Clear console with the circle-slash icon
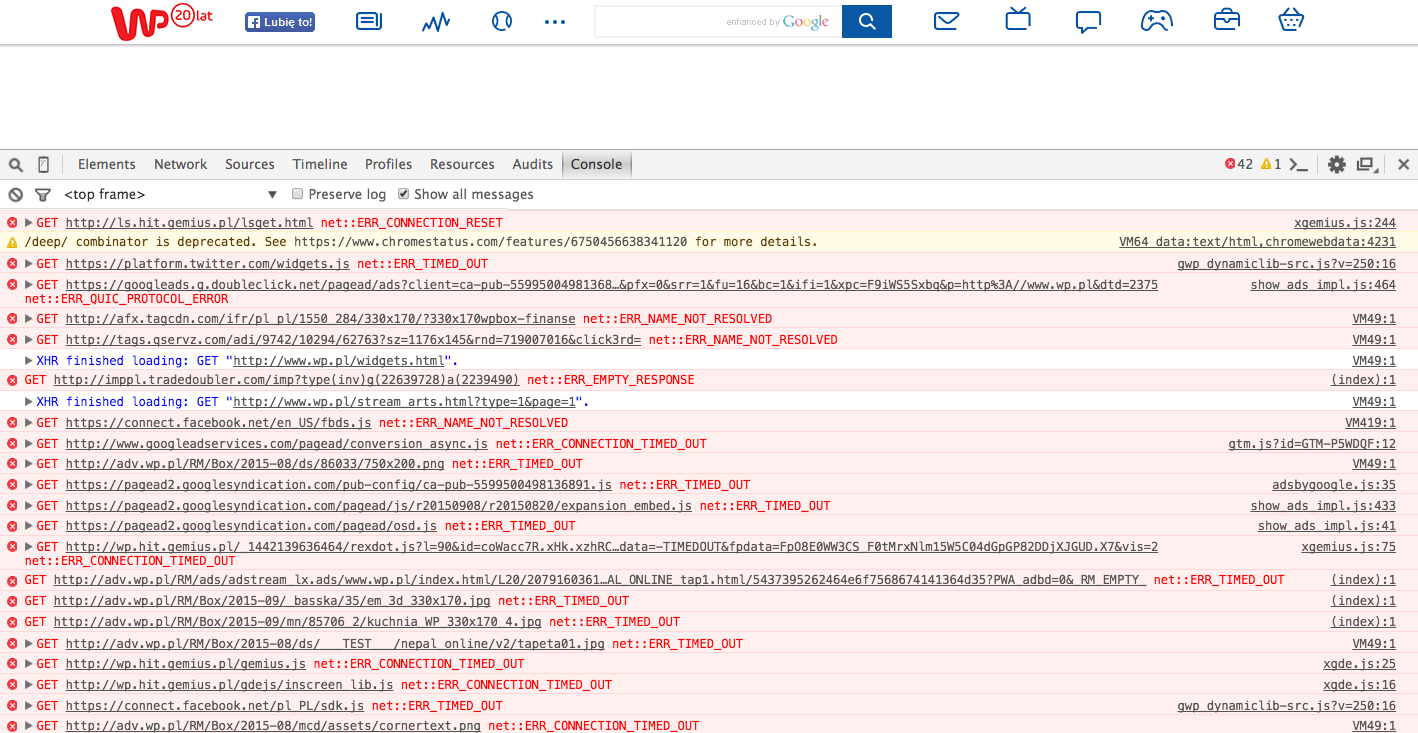 (16, 195)
